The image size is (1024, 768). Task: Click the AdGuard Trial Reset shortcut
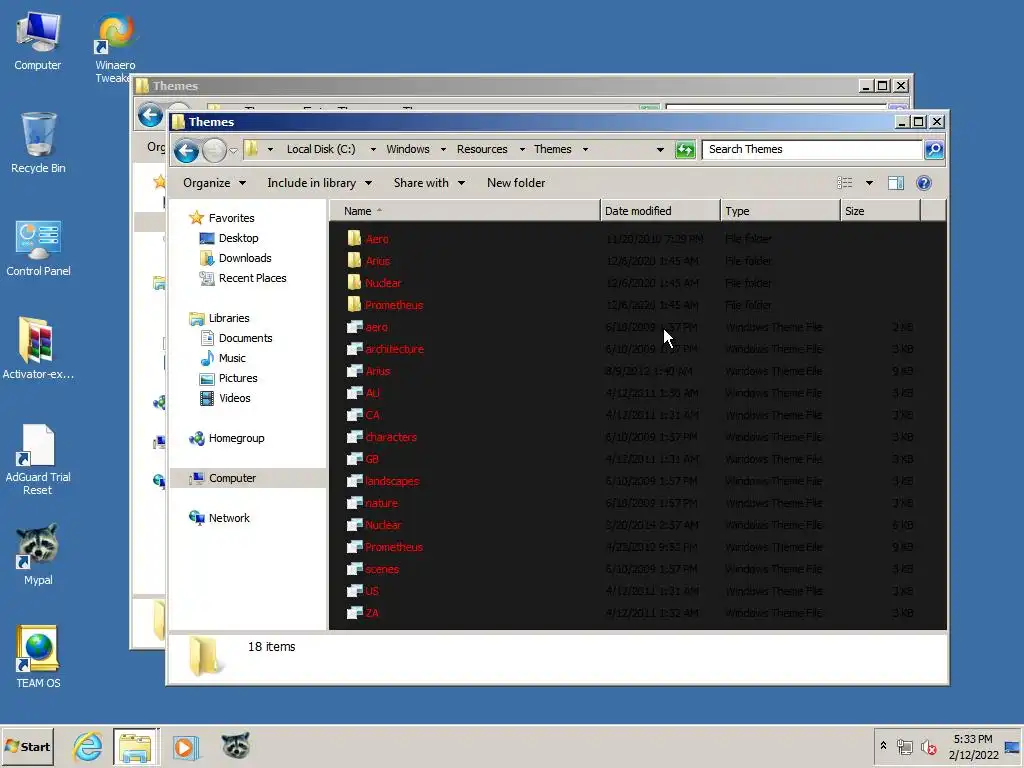pos(38,460)
